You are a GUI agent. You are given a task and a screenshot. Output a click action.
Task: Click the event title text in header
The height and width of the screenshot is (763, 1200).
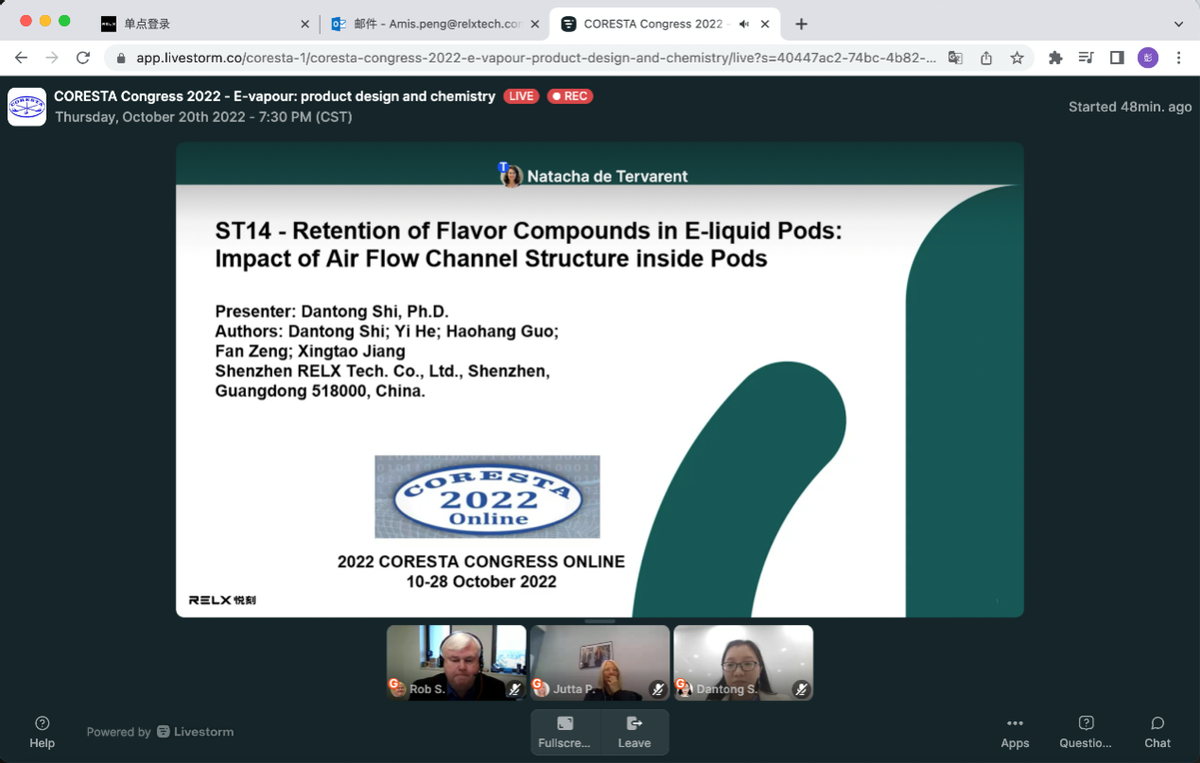coord(275,96)
